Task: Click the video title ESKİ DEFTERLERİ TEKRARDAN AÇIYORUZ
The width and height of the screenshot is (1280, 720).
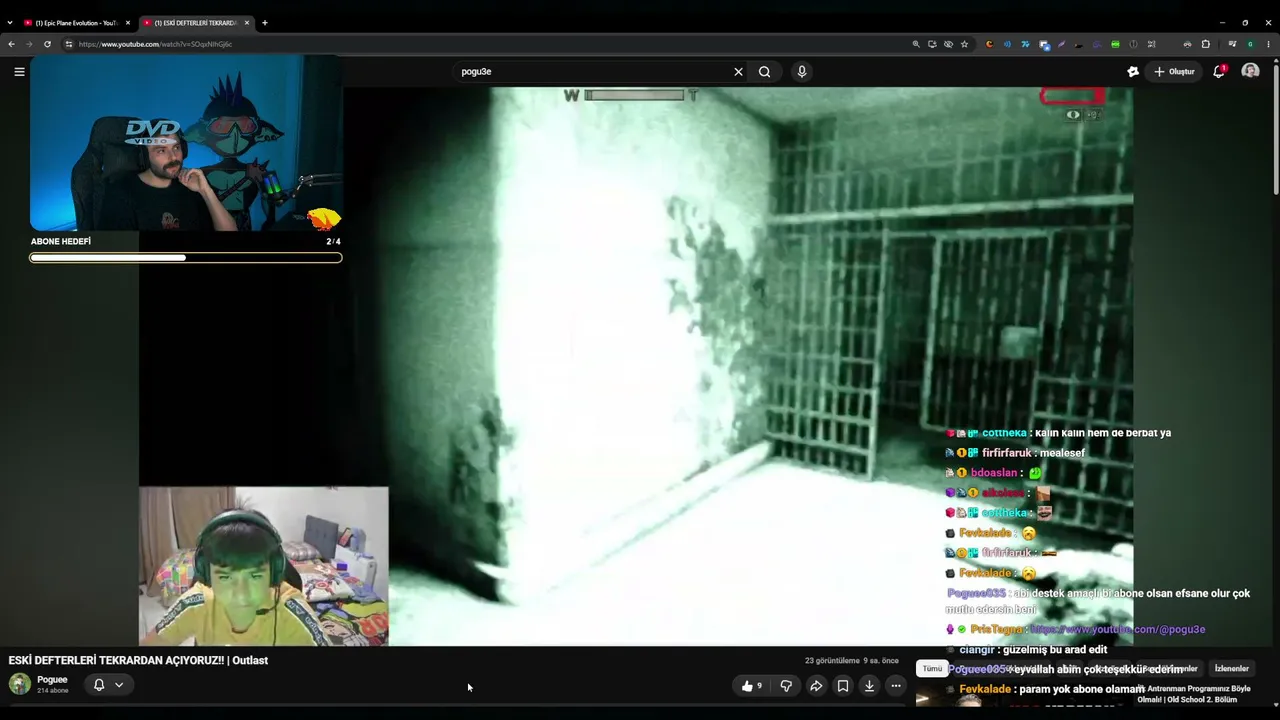Action: click(x=138, y=660)
